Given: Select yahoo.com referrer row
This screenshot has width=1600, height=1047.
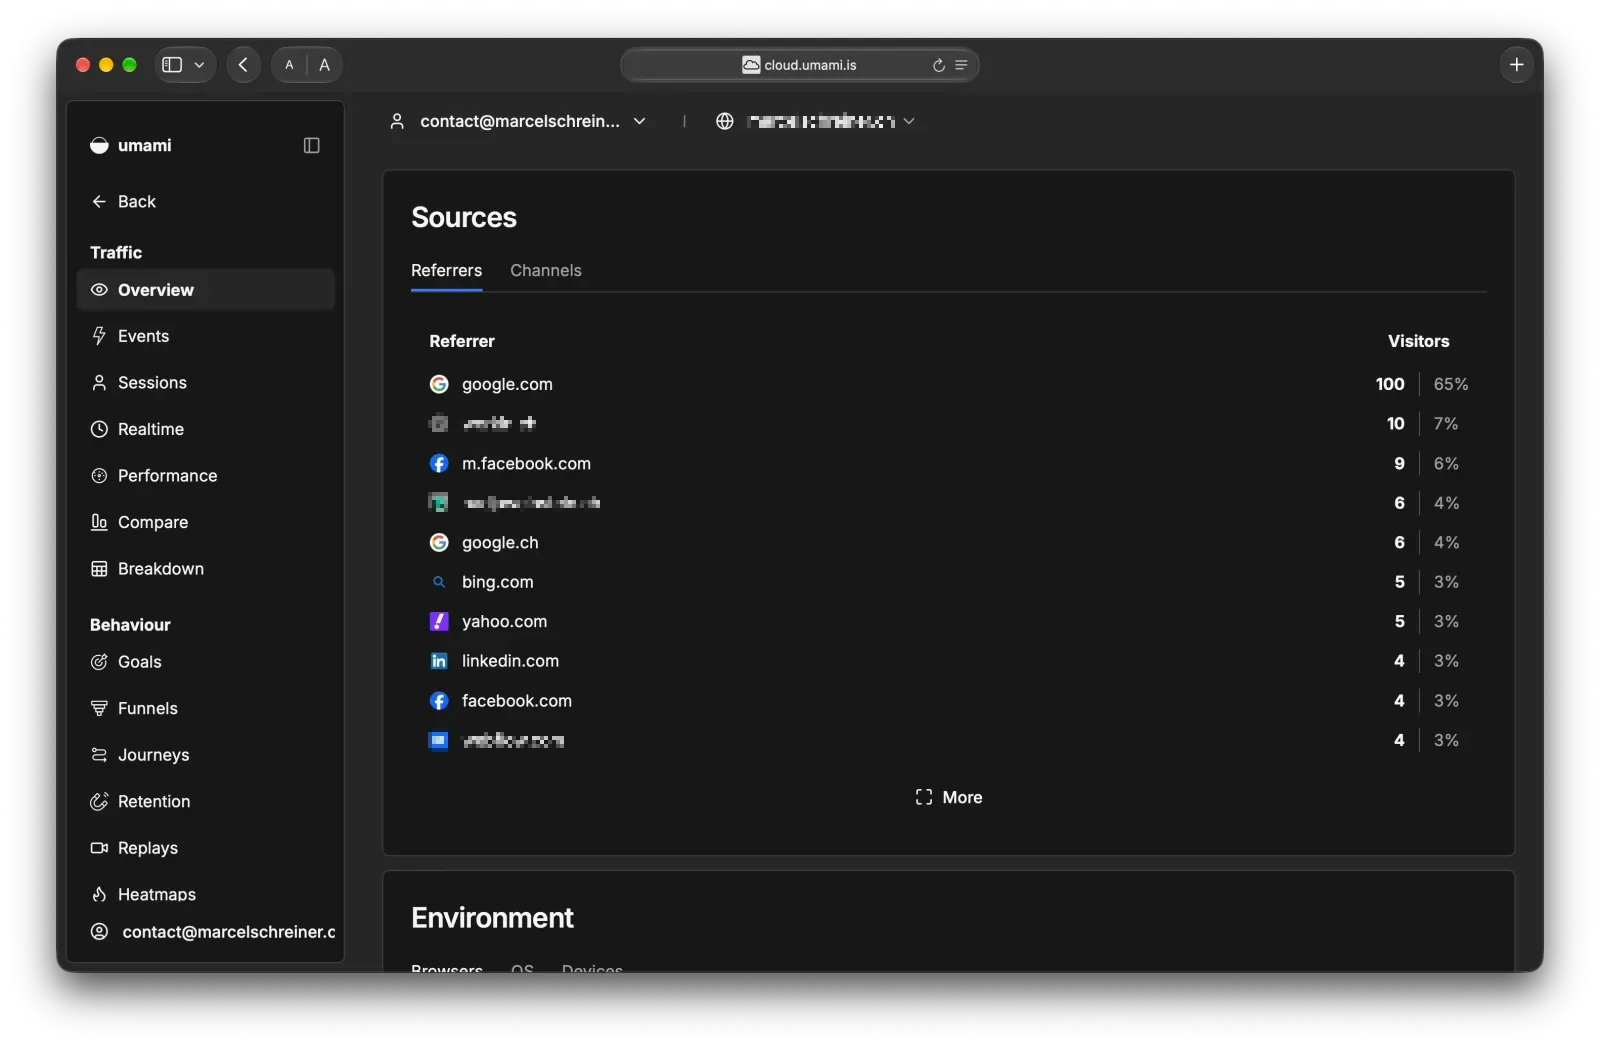Looking at the screenshot, I should pos(948,622).
